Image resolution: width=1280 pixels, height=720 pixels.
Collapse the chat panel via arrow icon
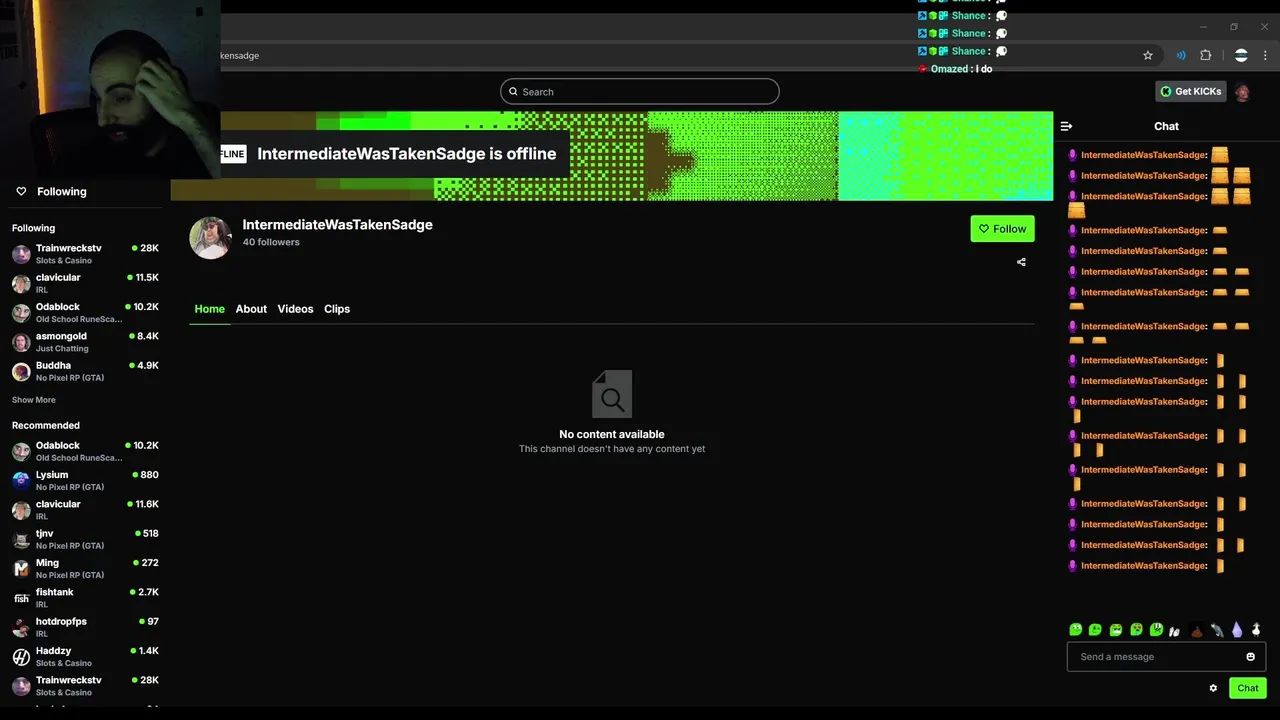1066,126
